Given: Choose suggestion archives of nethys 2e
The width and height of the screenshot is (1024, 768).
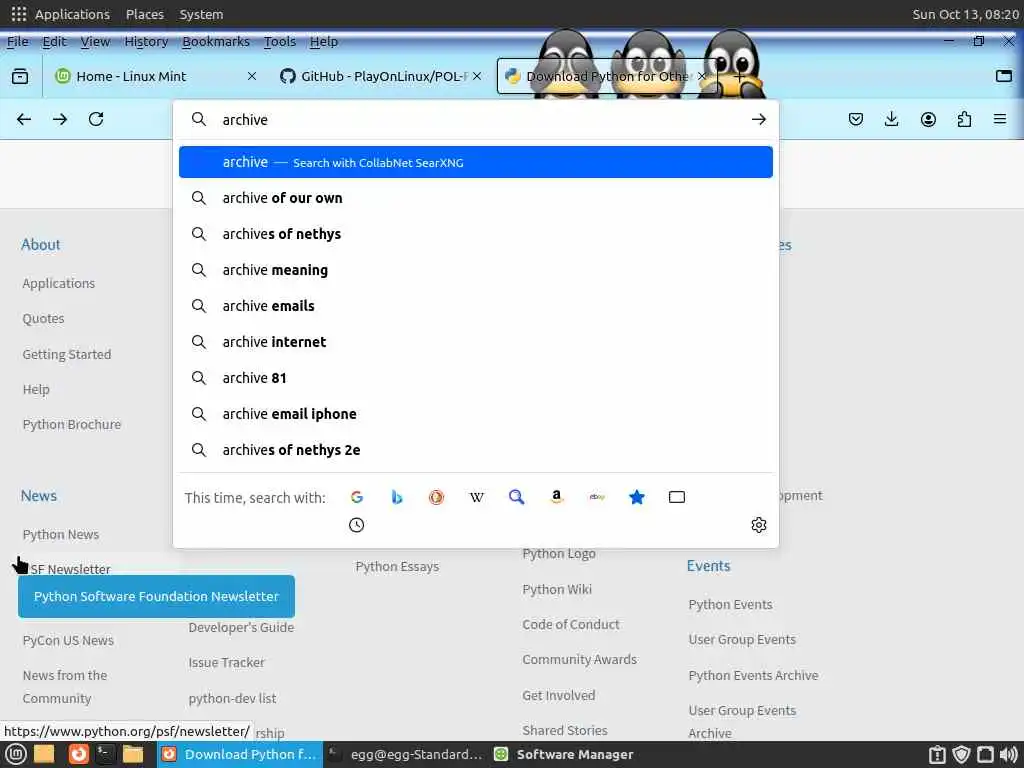Looking at the screenshot, I should pos(476,449).
